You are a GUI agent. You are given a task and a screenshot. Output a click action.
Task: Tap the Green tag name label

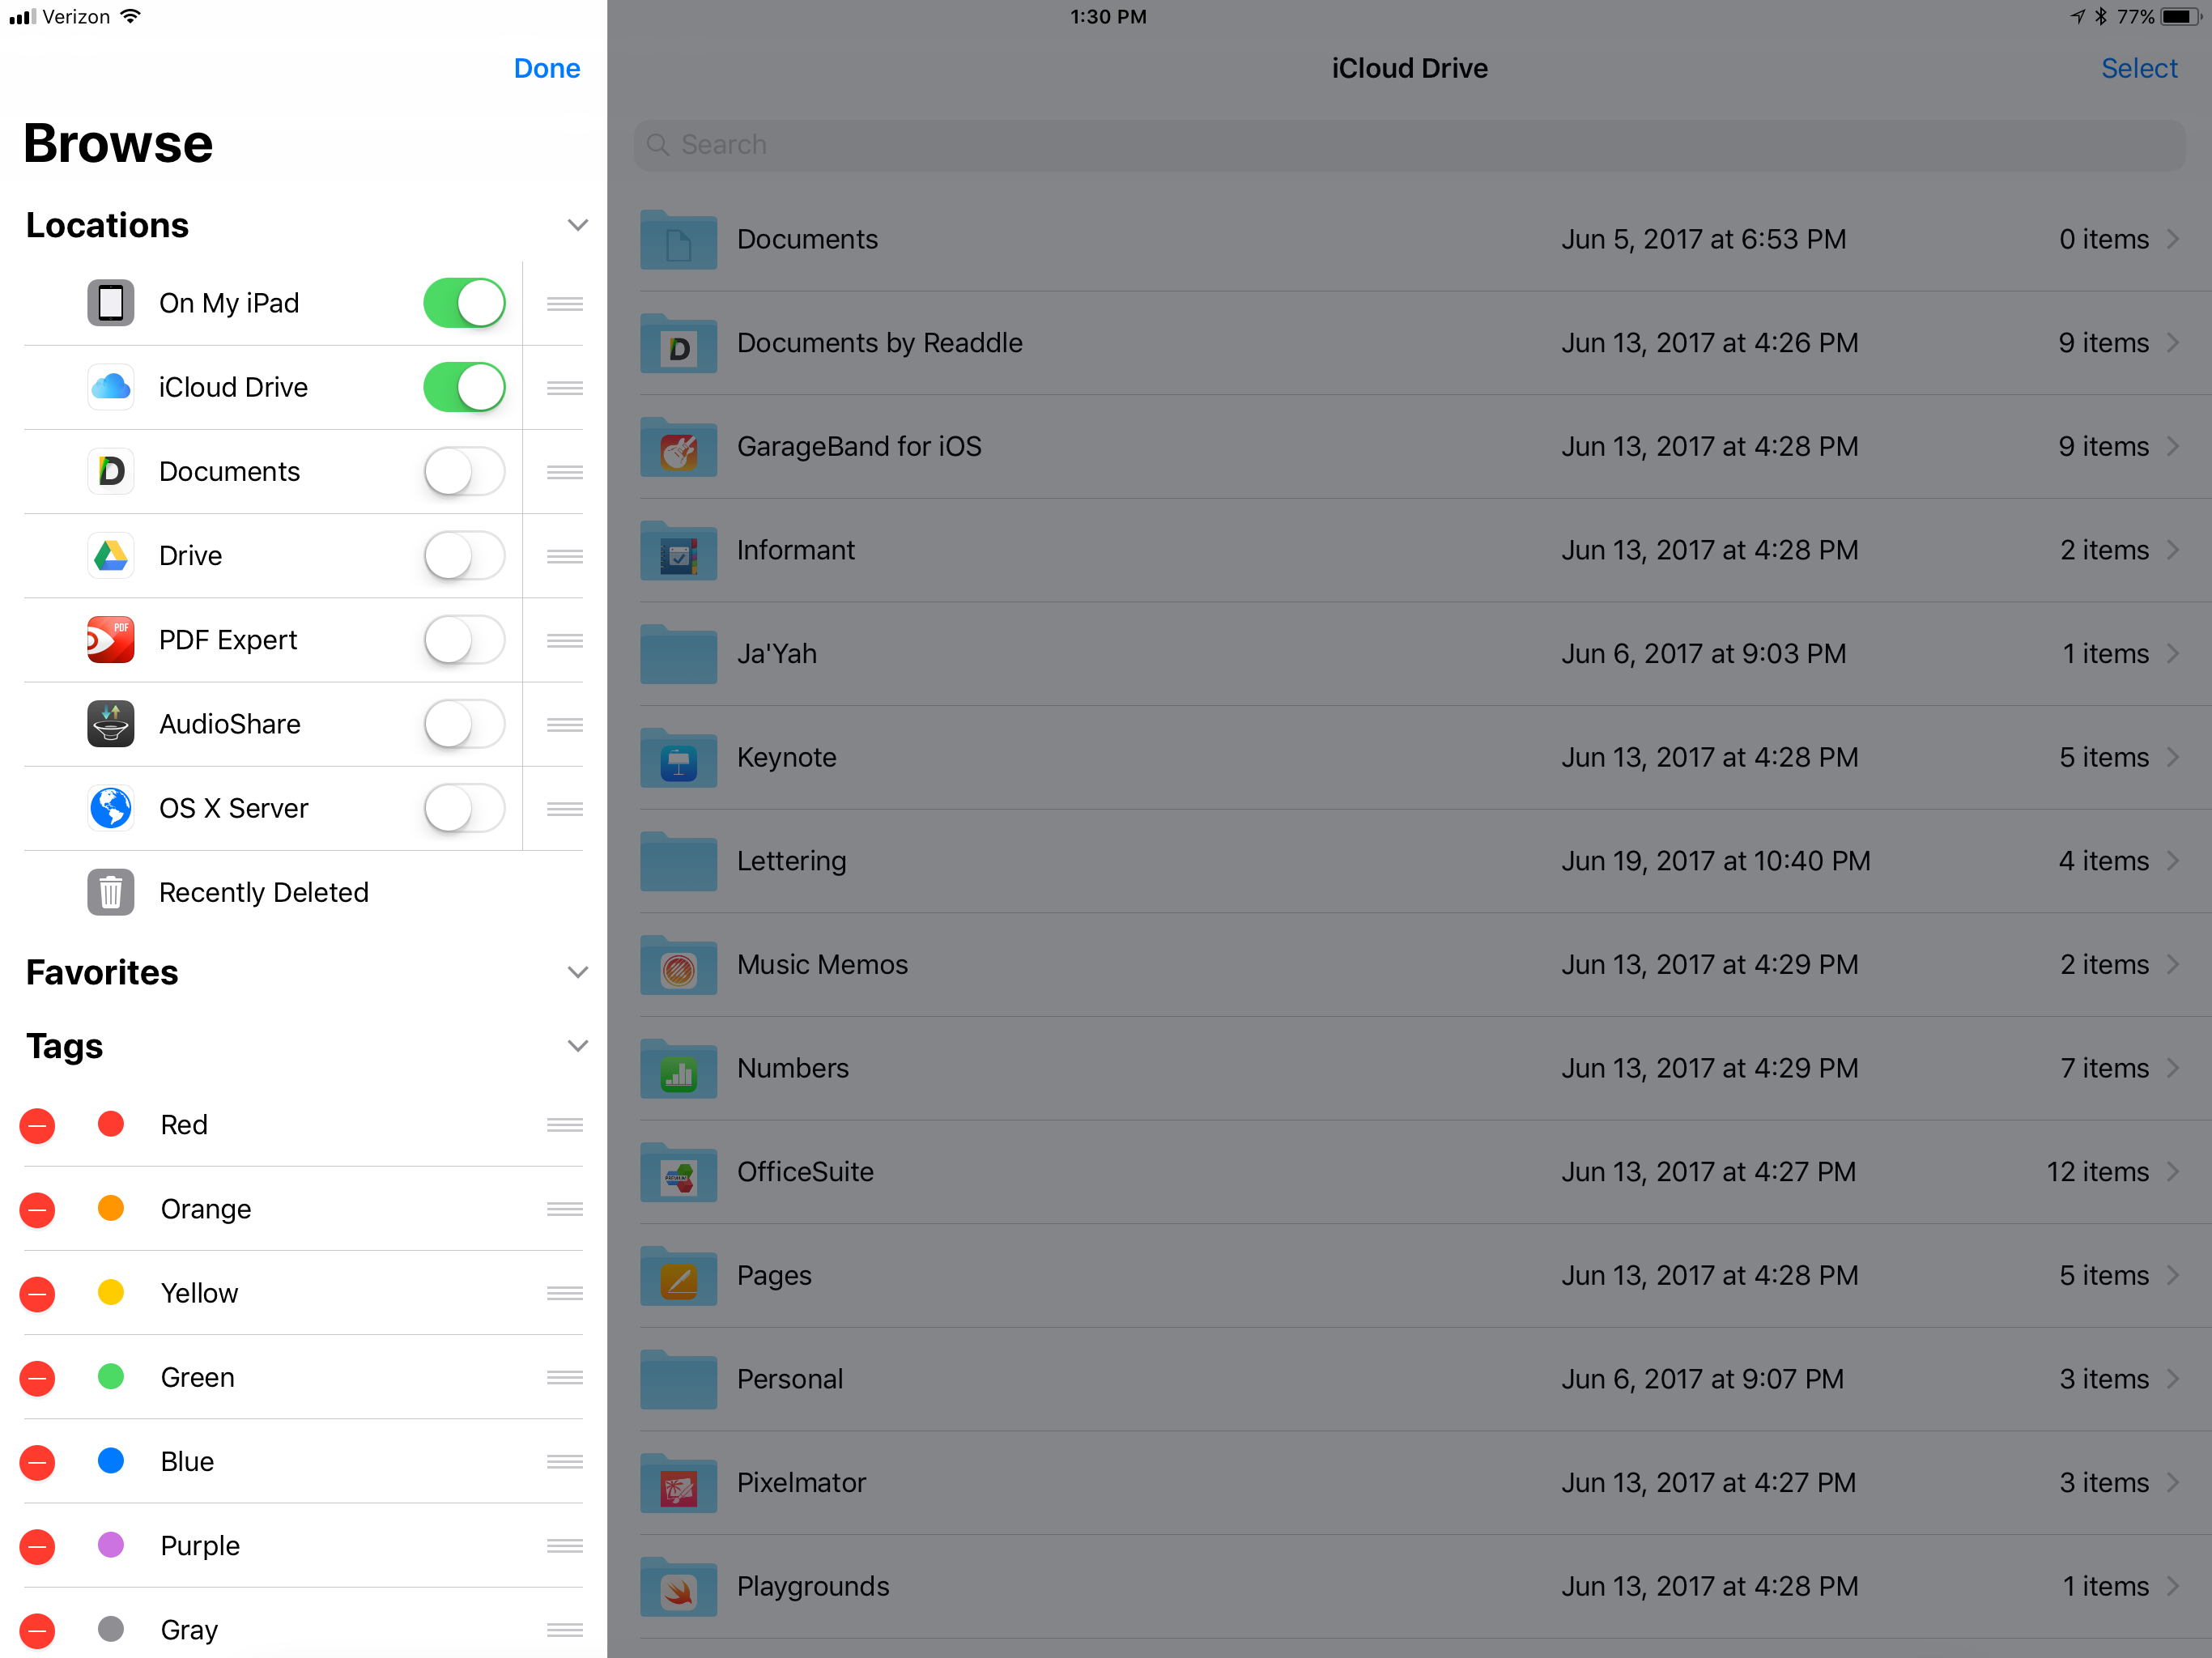tap(198, 1378)
